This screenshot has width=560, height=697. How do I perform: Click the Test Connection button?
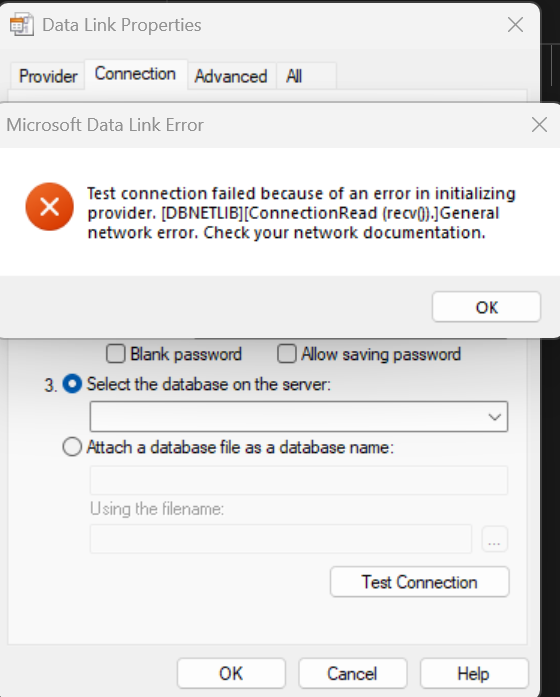coord(420,582)
